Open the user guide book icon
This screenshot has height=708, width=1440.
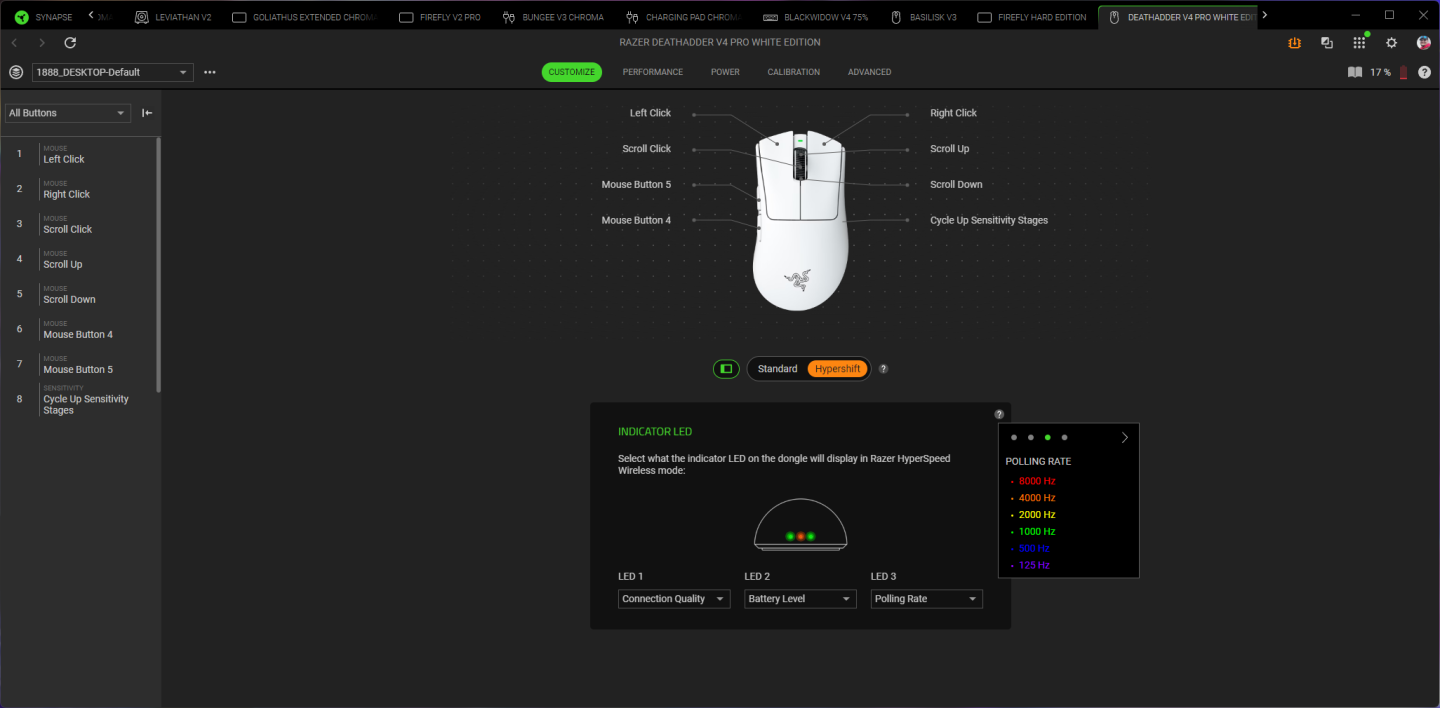(x=1355, y=72)
